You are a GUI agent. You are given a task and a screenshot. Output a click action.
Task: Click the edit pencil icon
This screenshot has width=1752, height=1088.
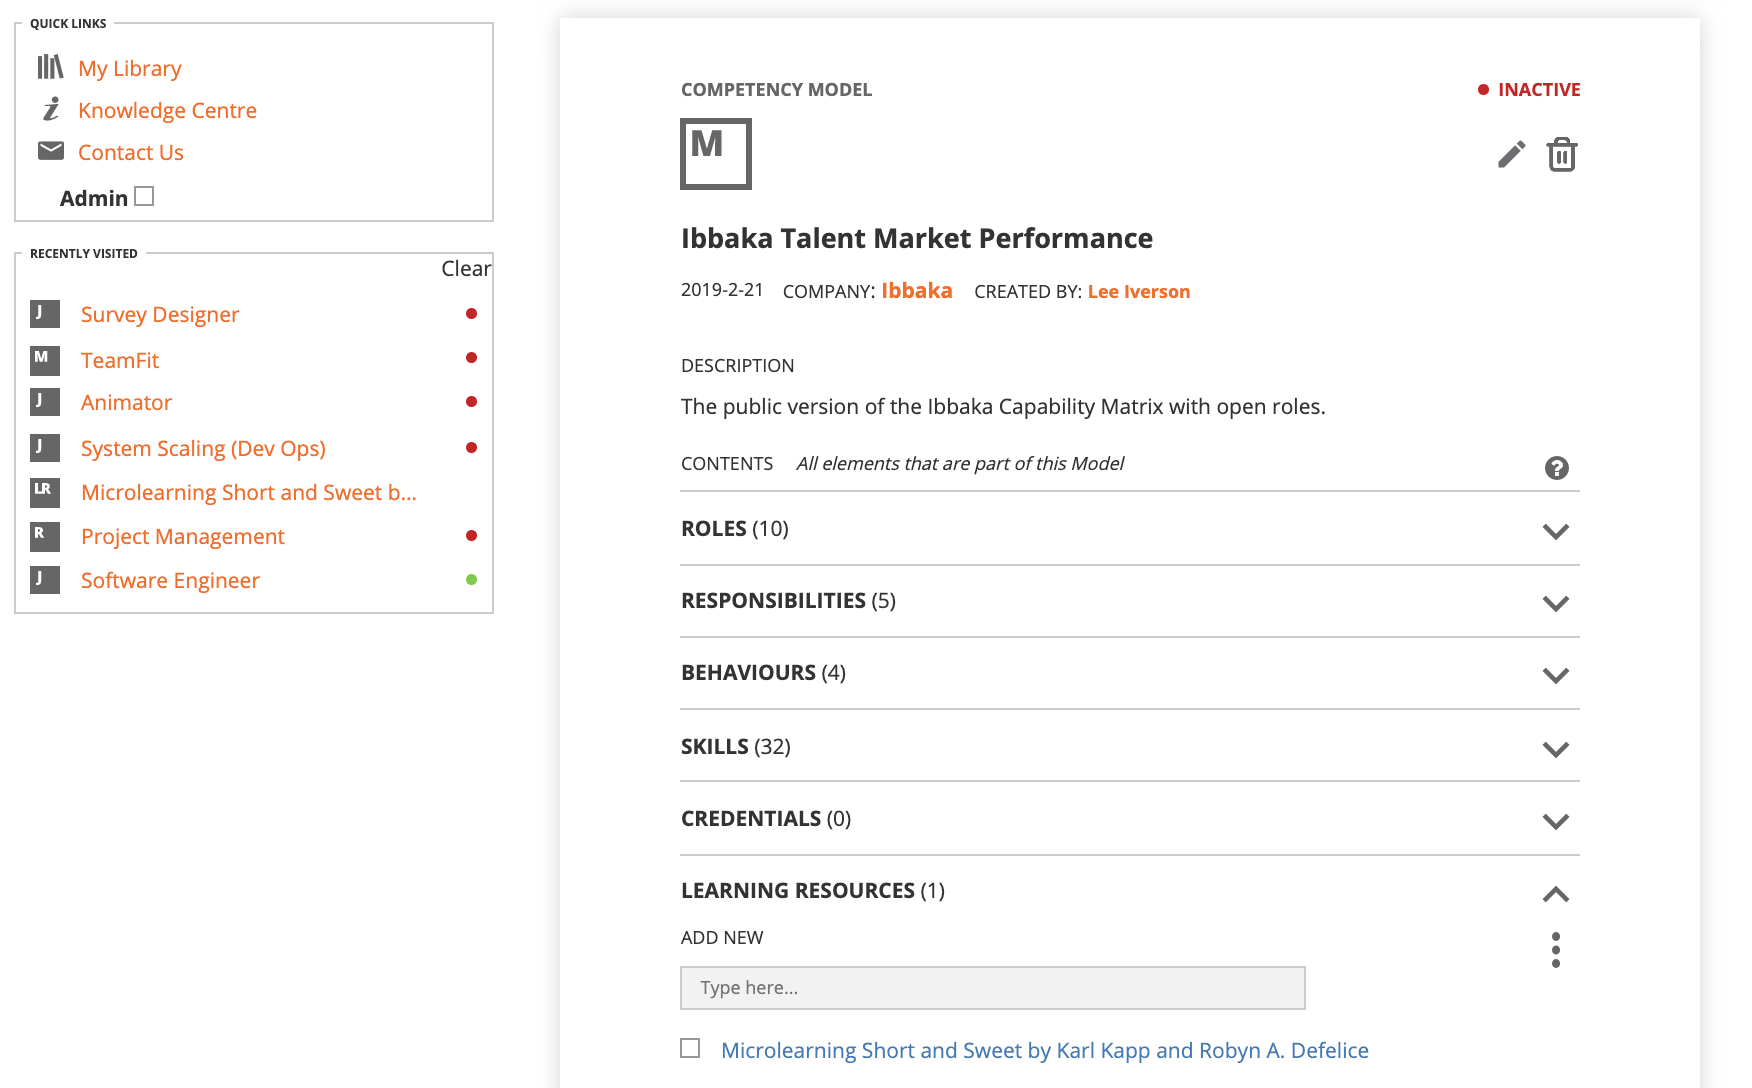pos(1511,155)
